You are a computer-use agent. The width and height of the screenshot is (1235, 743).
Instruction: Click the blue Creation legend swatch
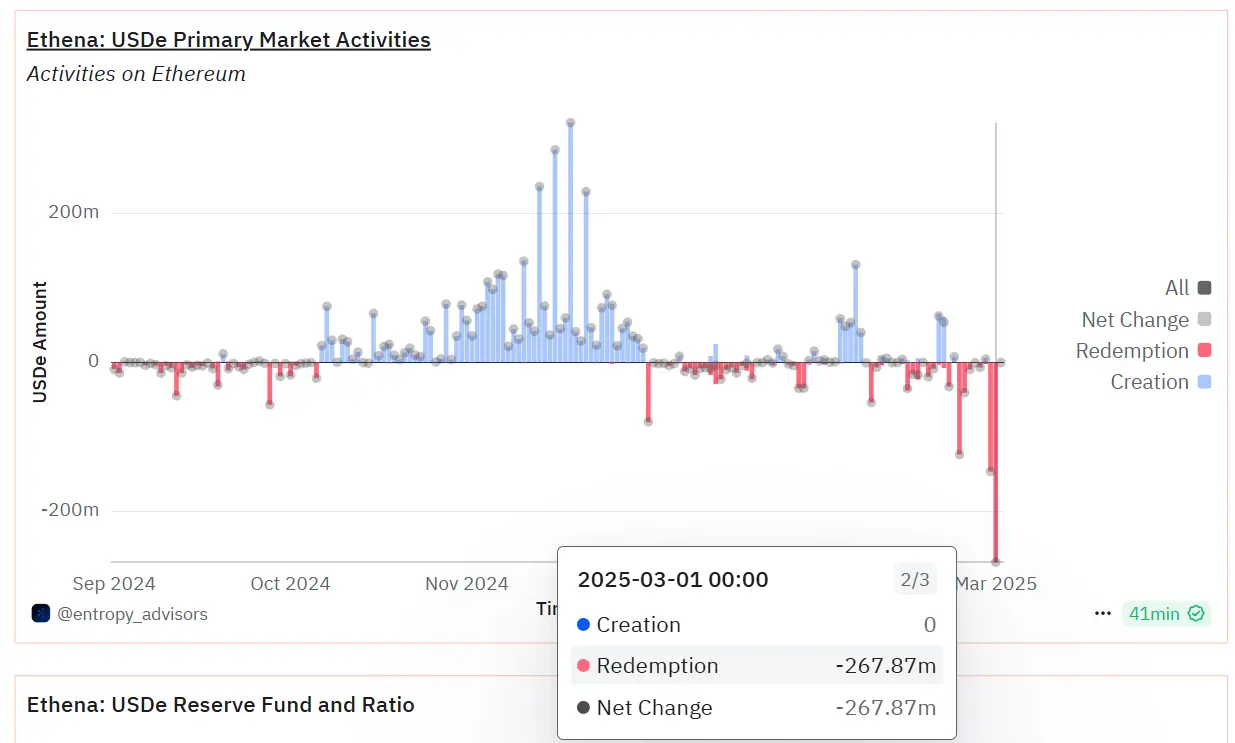(x=1204, y=382)
